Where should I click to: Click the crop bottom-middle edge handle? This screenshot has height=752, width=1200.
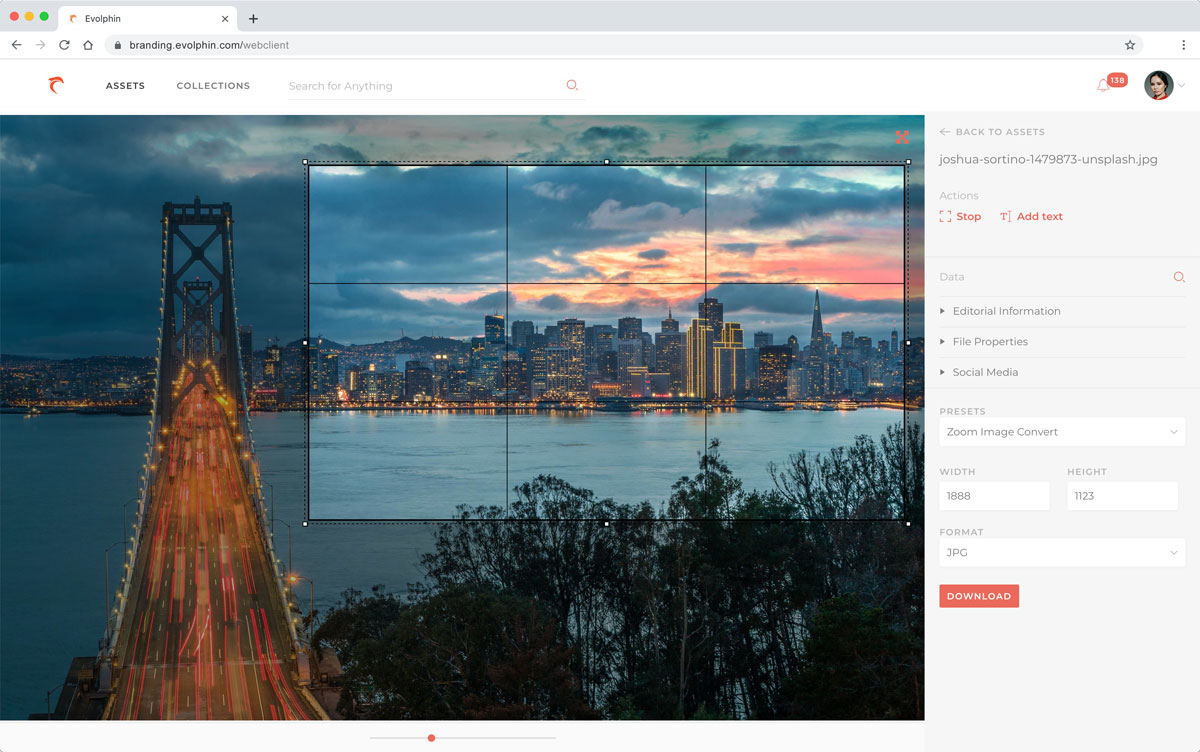[x=607, y=523]
